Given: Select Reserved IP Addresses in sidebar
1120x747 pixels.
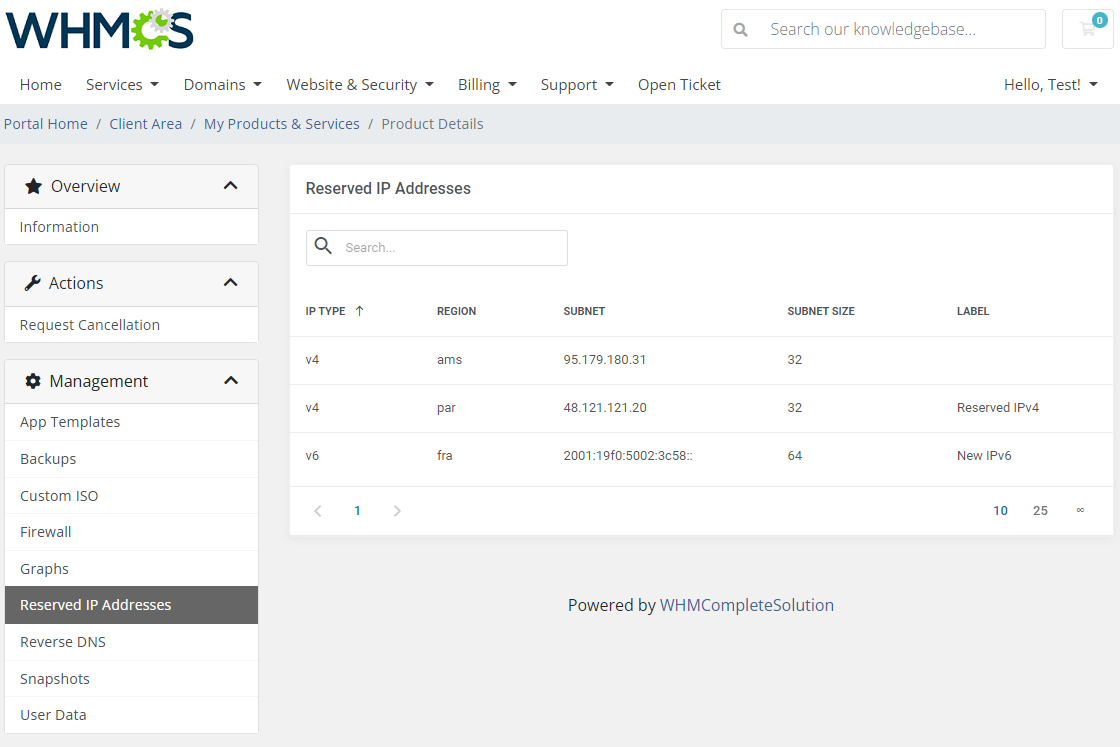Looking at the screenshot, I should click(x=131, y=605).
